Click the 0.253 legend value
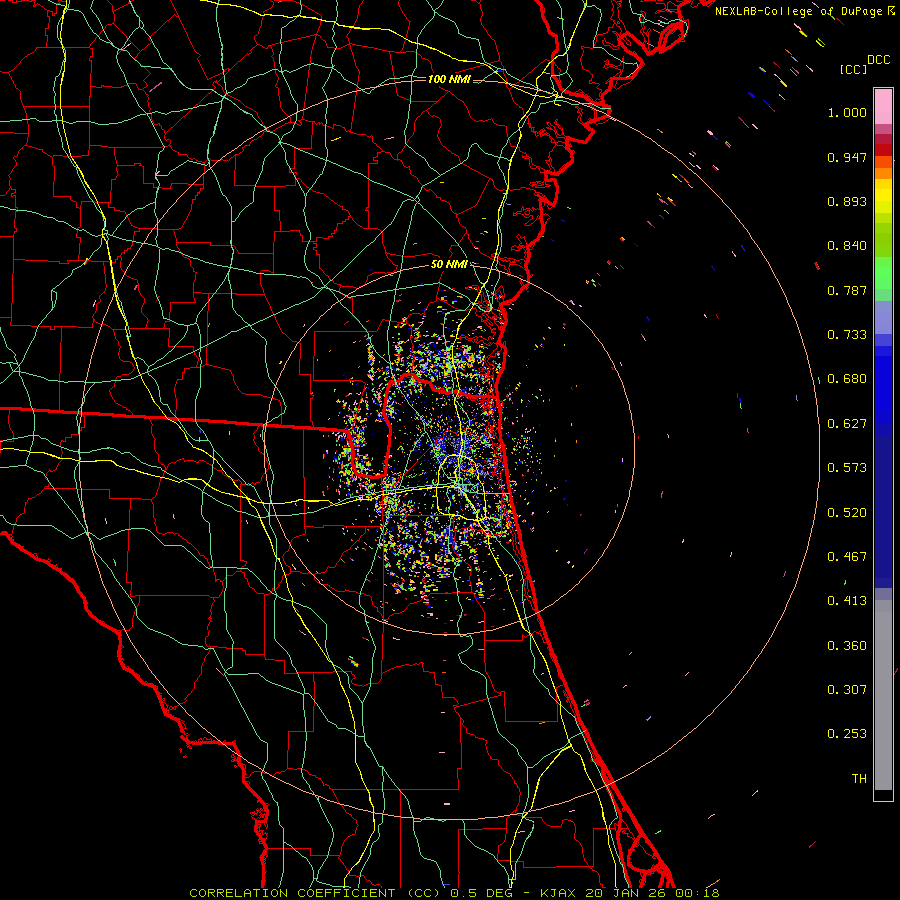The width and height of the screenshot is (900, 900). (847, 734)
